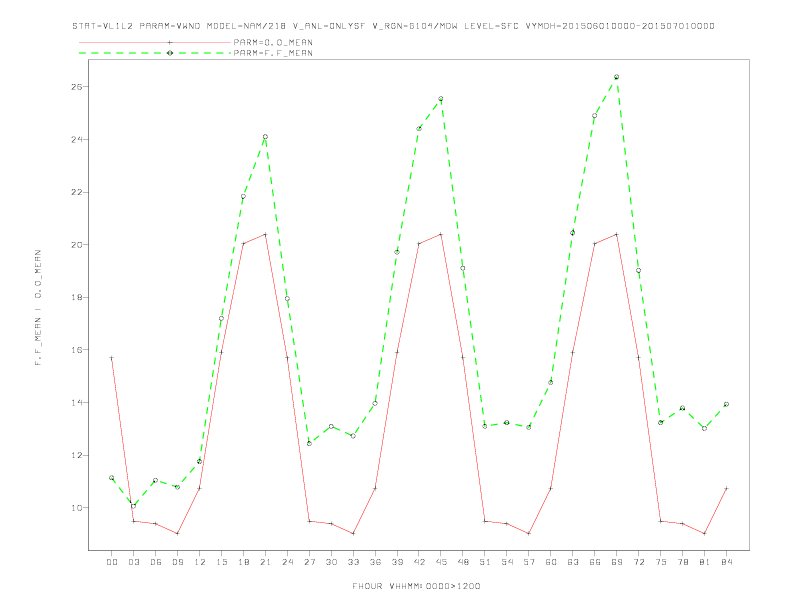Select the PARM=F.F_MEAN legend label
792x612 pixels.
pyautogui.click(x=273, y=53)
